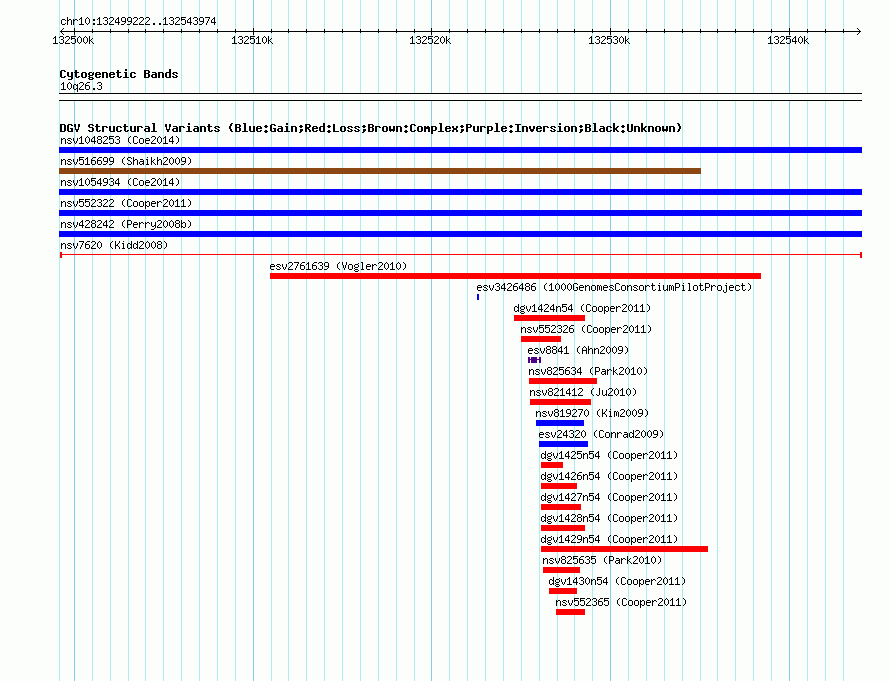Open the nsv516699 (Shaikh2009) label link
Image resolution: width=890 pixels, height=681 pixels.
coord(126,161)
